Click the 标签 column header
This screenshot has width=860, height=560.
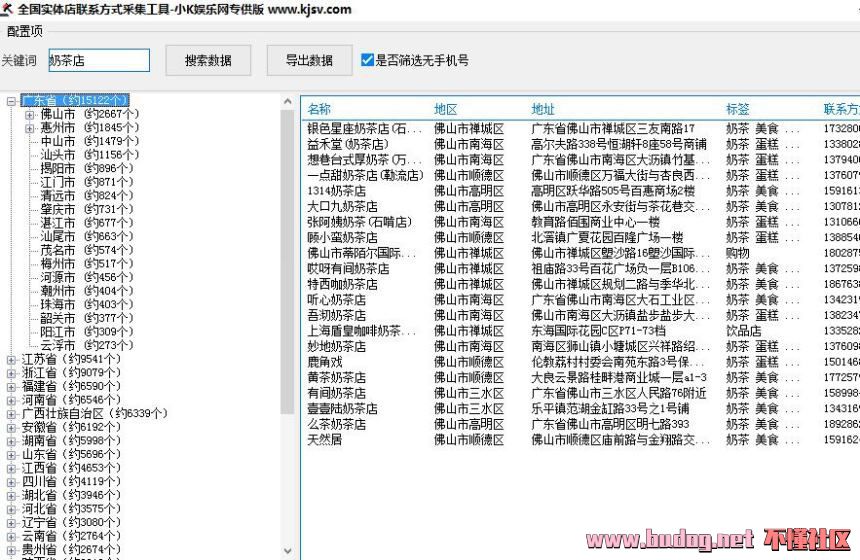(x=737, y=109)
